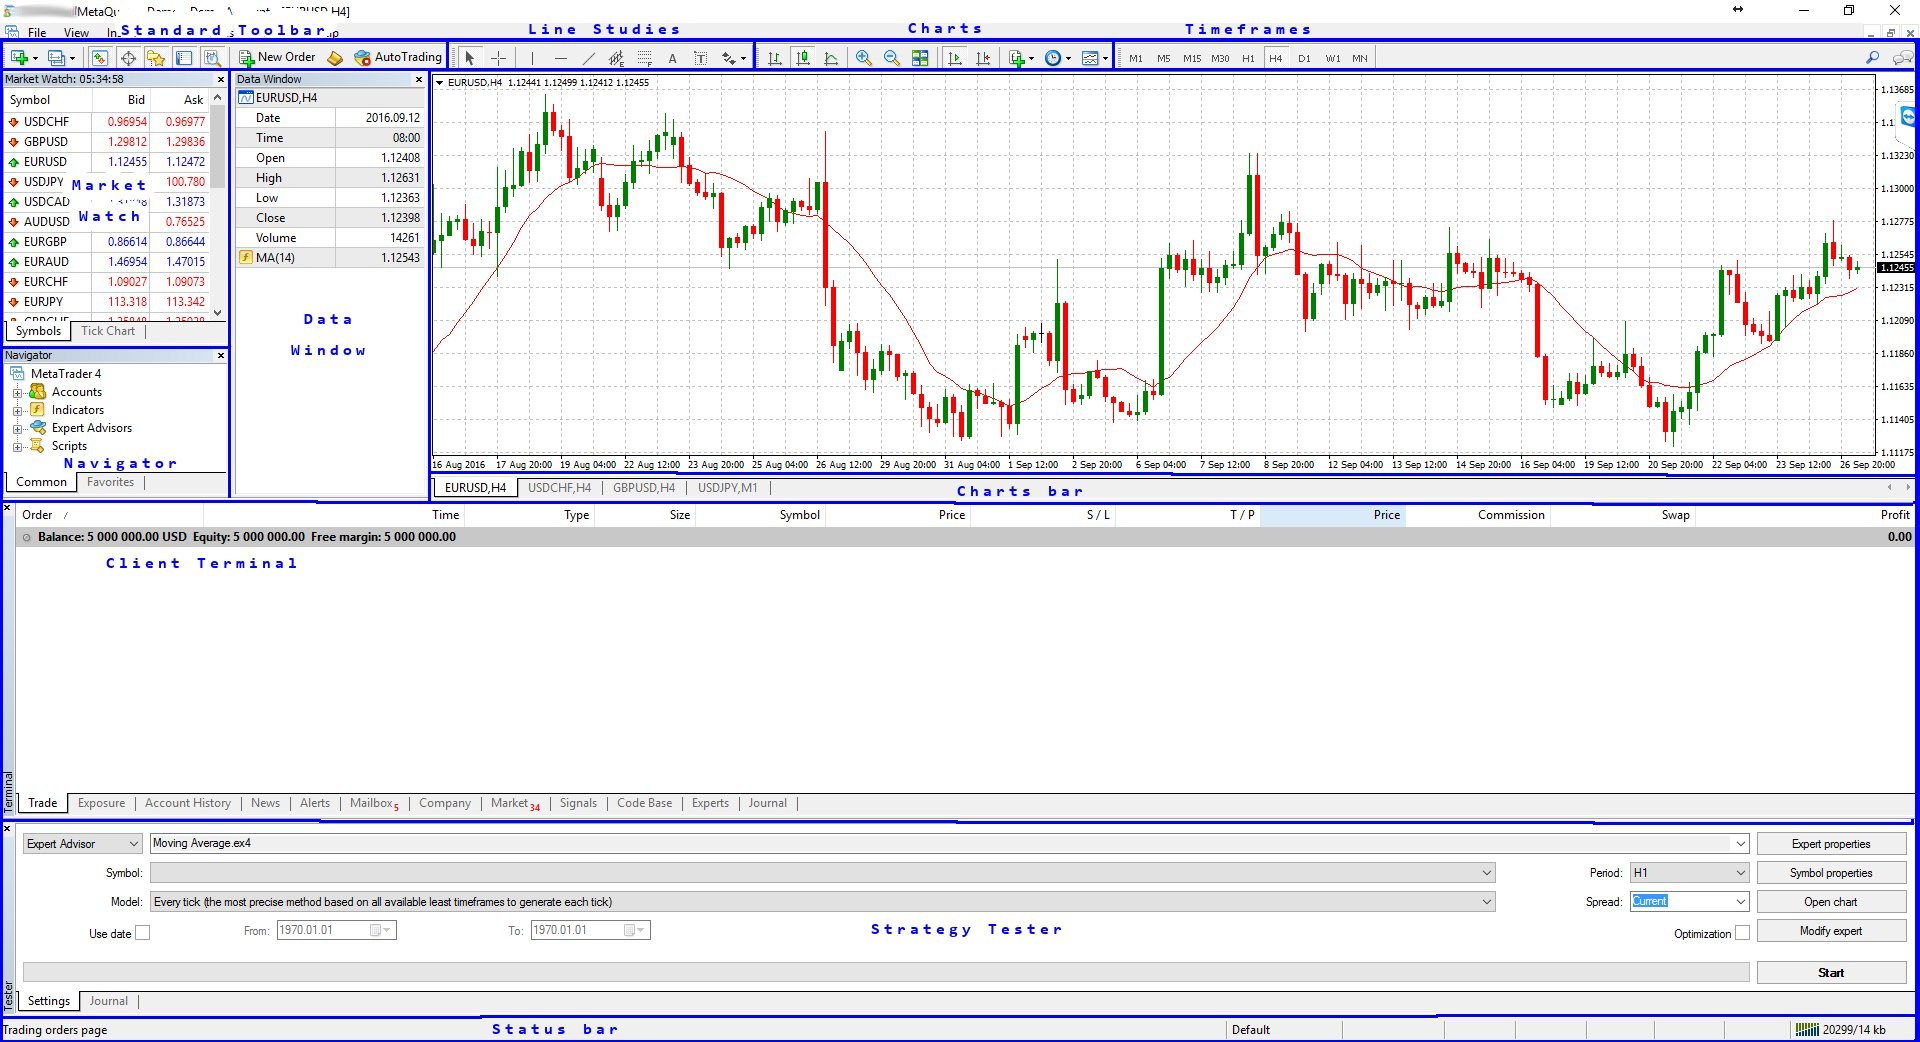This screenshot has height=1042, width=1920.
Task: Toggle the Market Watch window icon
Action: 99,58
